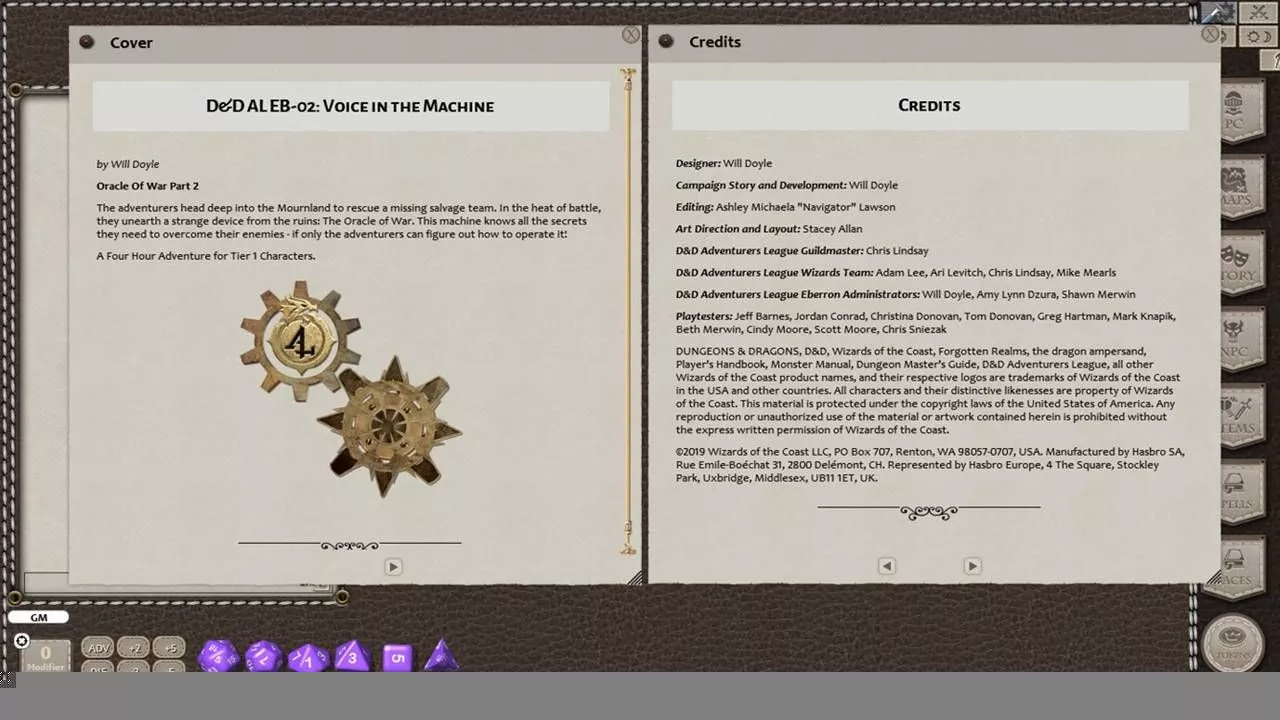This screenshot has height=720, width=1280.
Task: Roll the purple d6 die showing 5
Action: pos(397,657)
